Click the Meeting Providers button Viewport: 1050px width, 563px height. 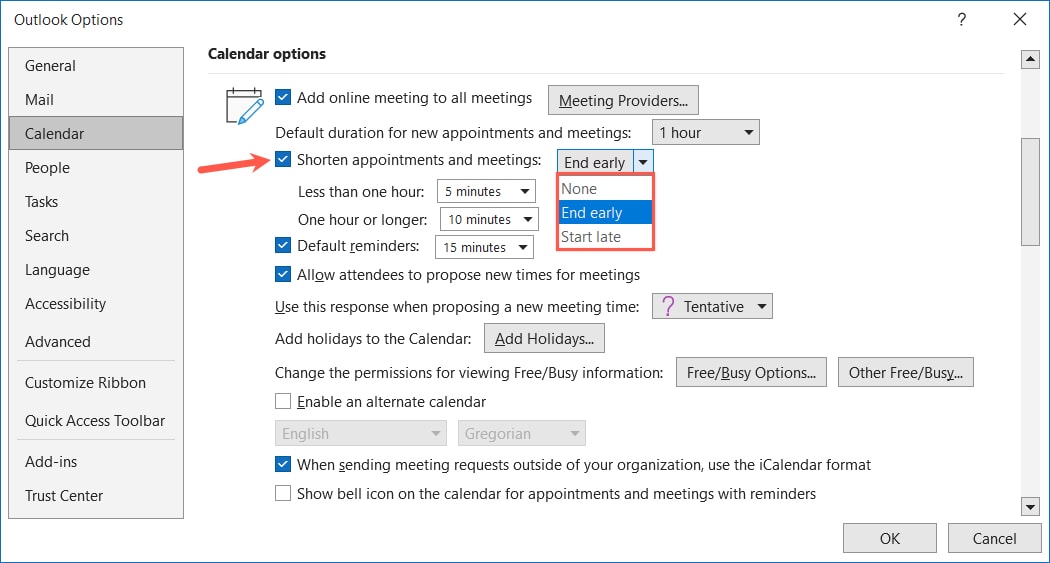pos(623,100)
